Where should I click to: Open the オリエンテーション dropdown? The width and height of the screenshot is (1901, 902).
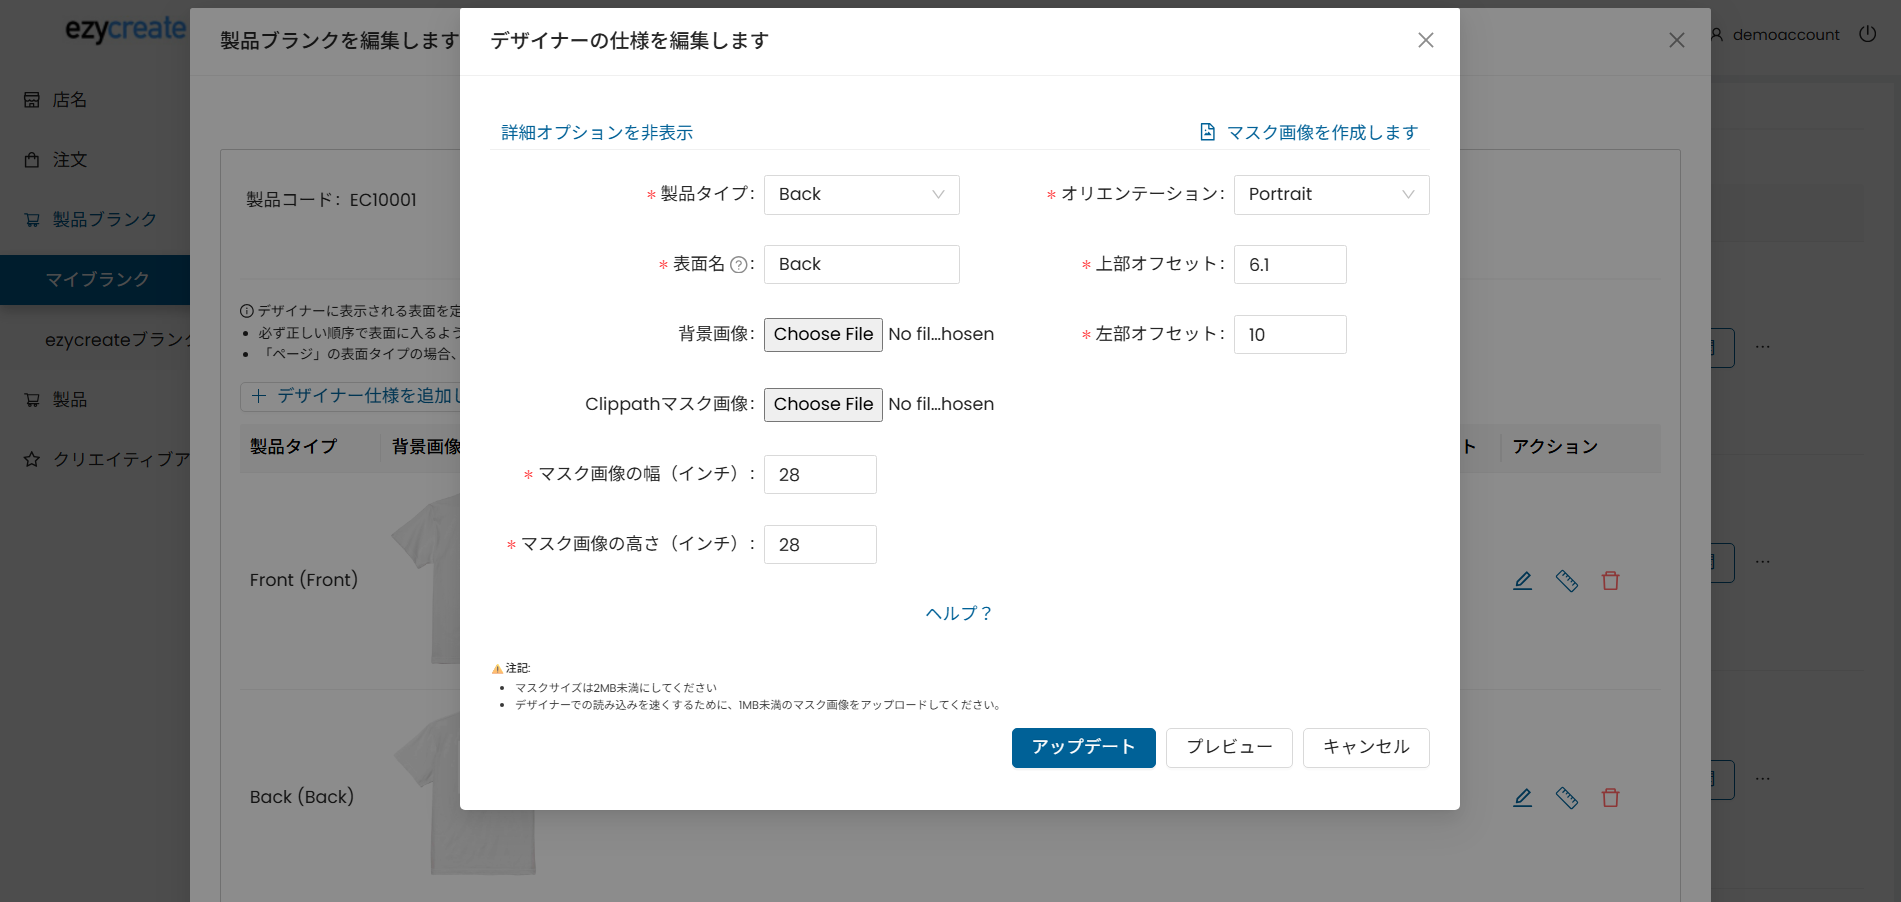click(1331, 194)
